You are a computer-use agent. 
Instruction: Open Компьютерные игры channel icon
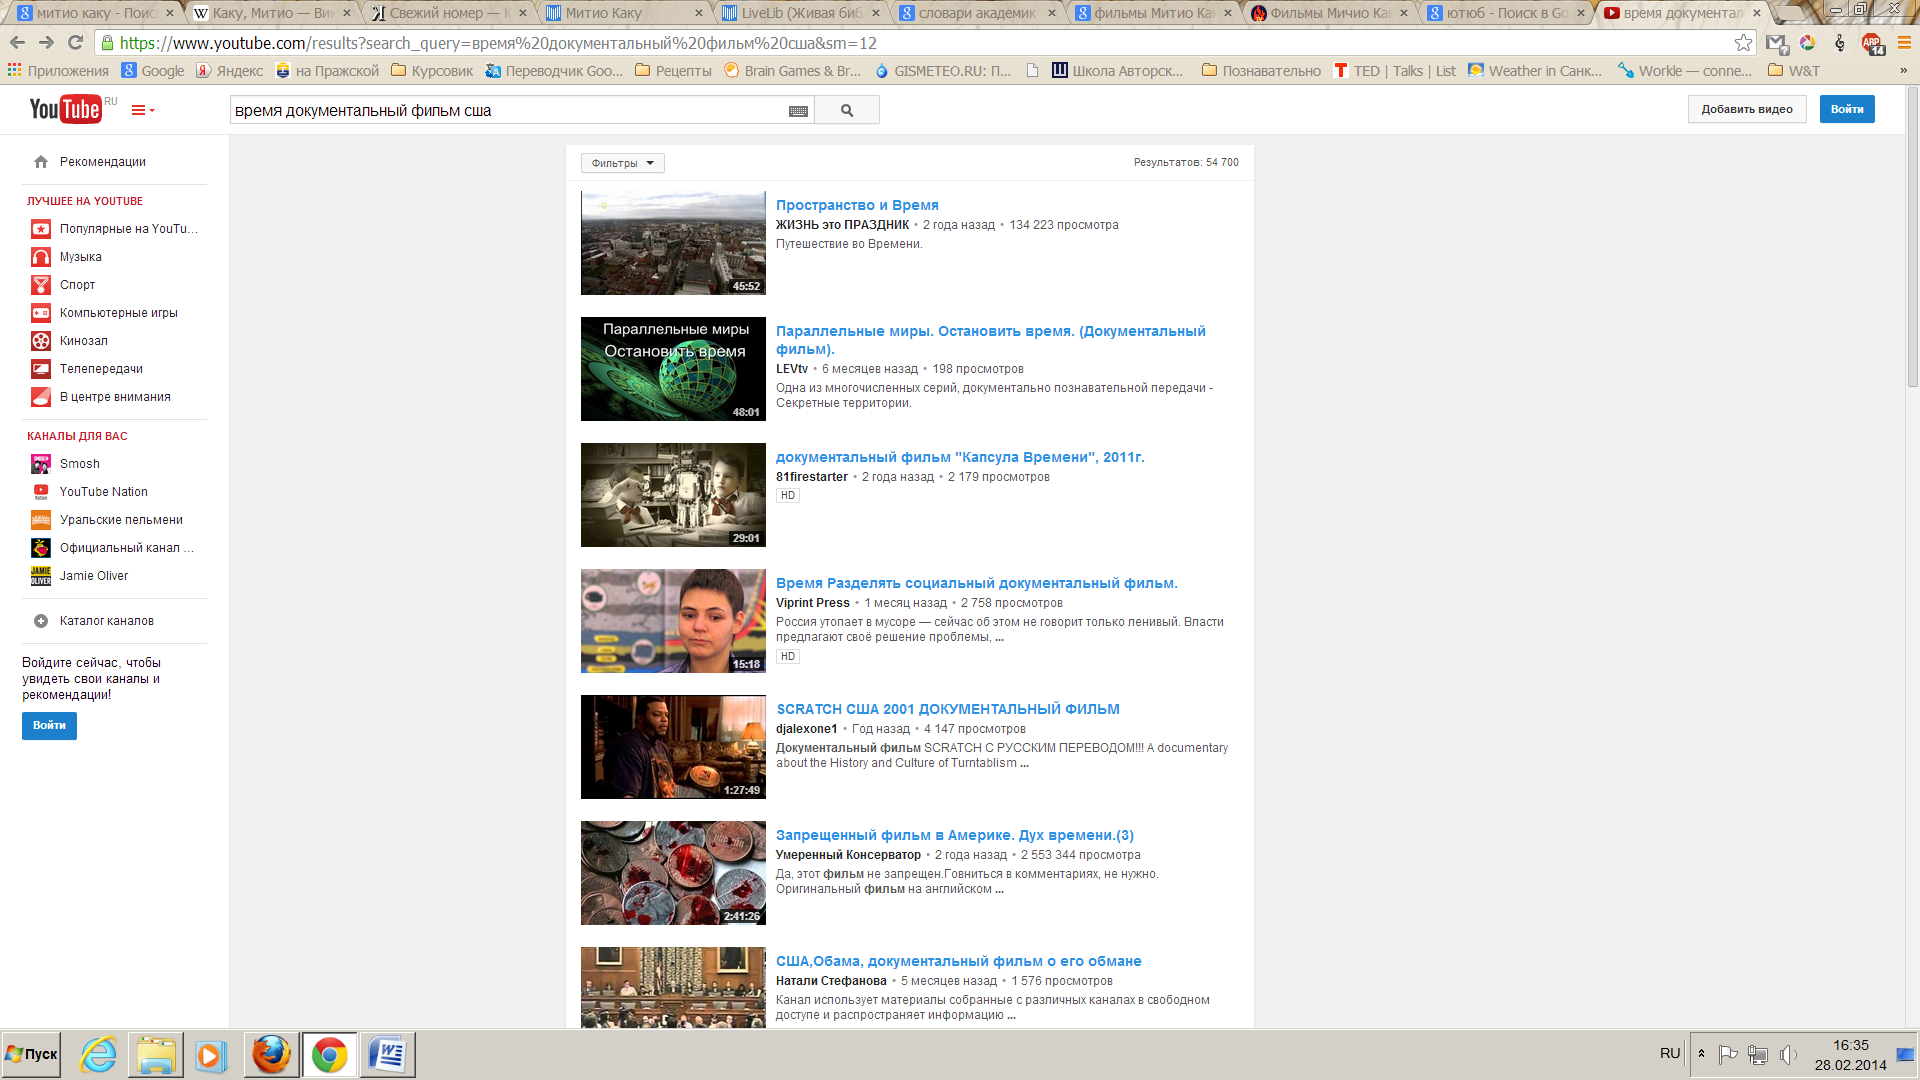(x=41, y=313)
